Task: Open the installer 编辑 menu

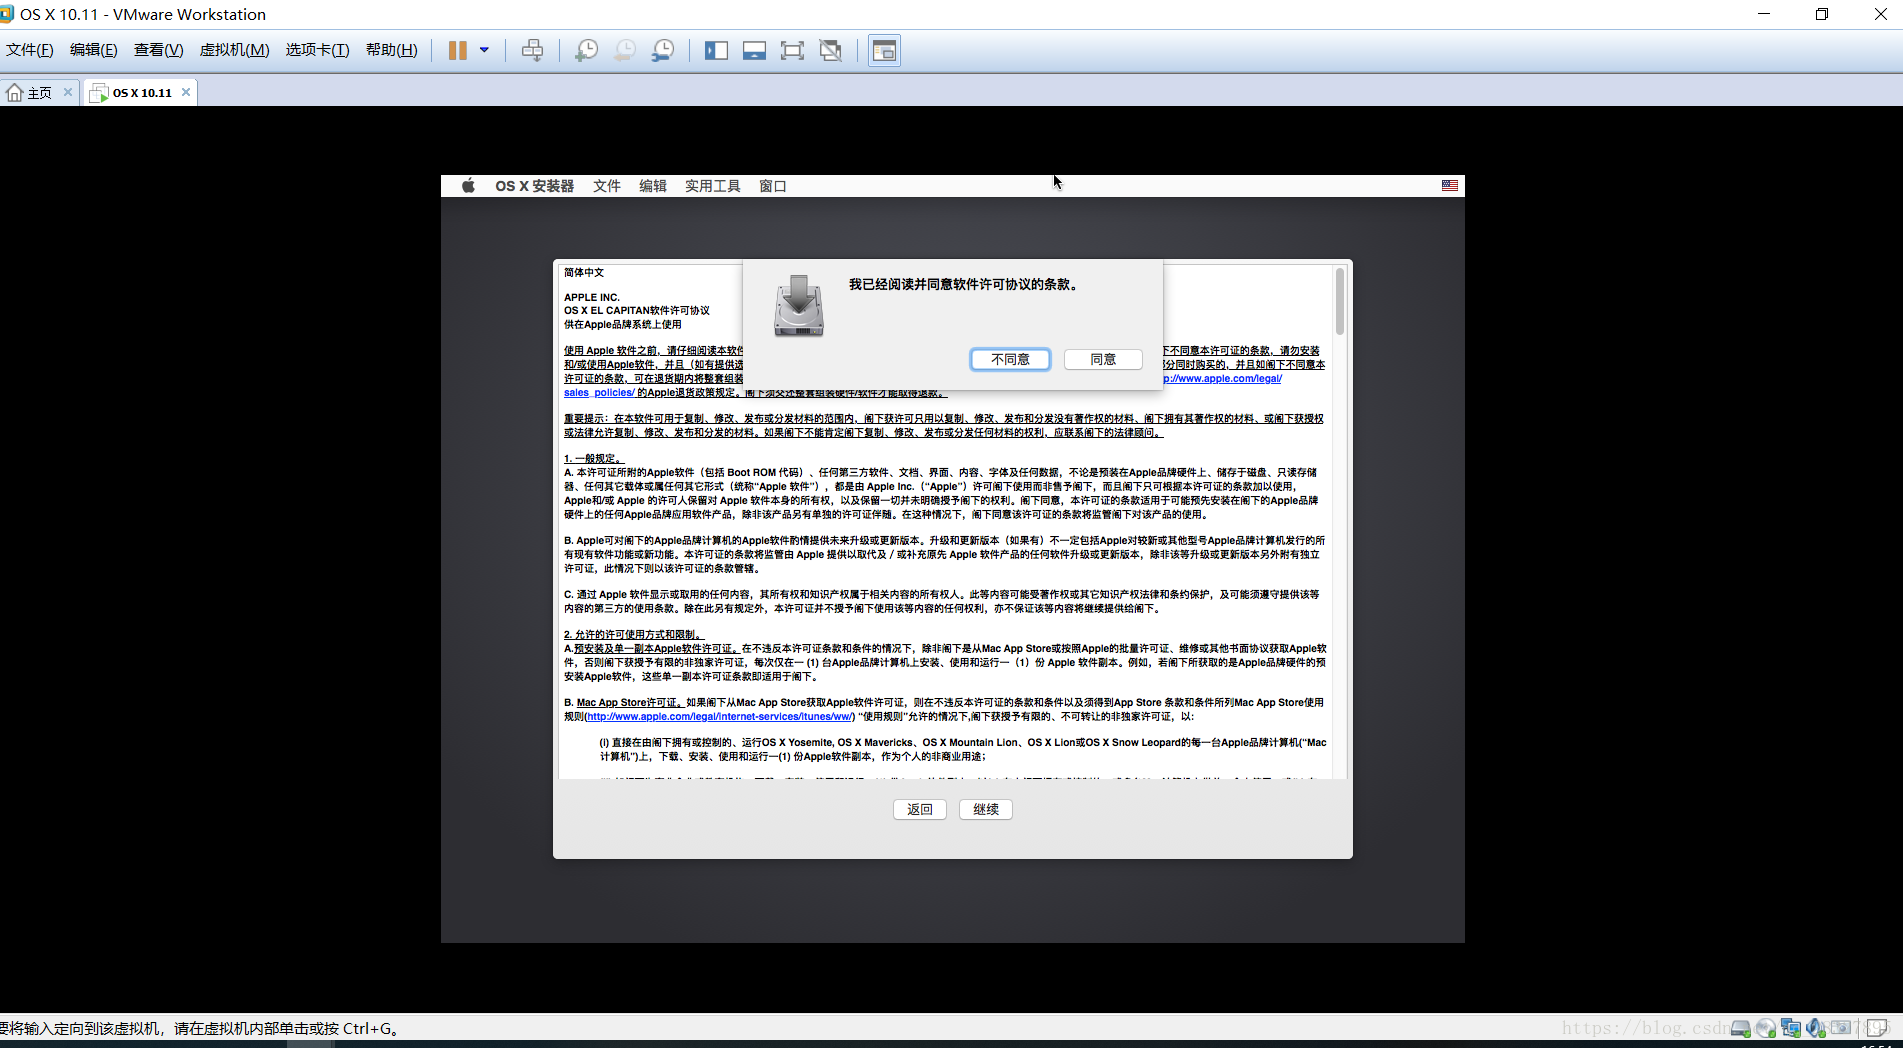Action: [652, 186]
